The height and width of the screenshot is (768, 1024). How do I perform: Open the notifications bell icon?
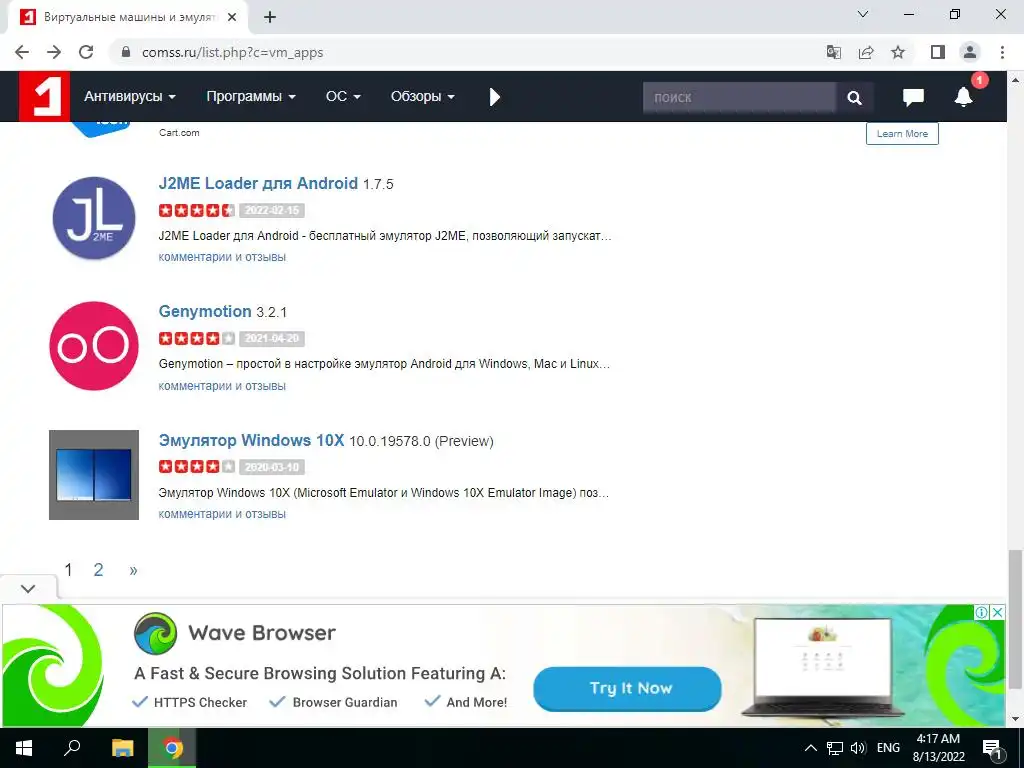coord(963,97)
